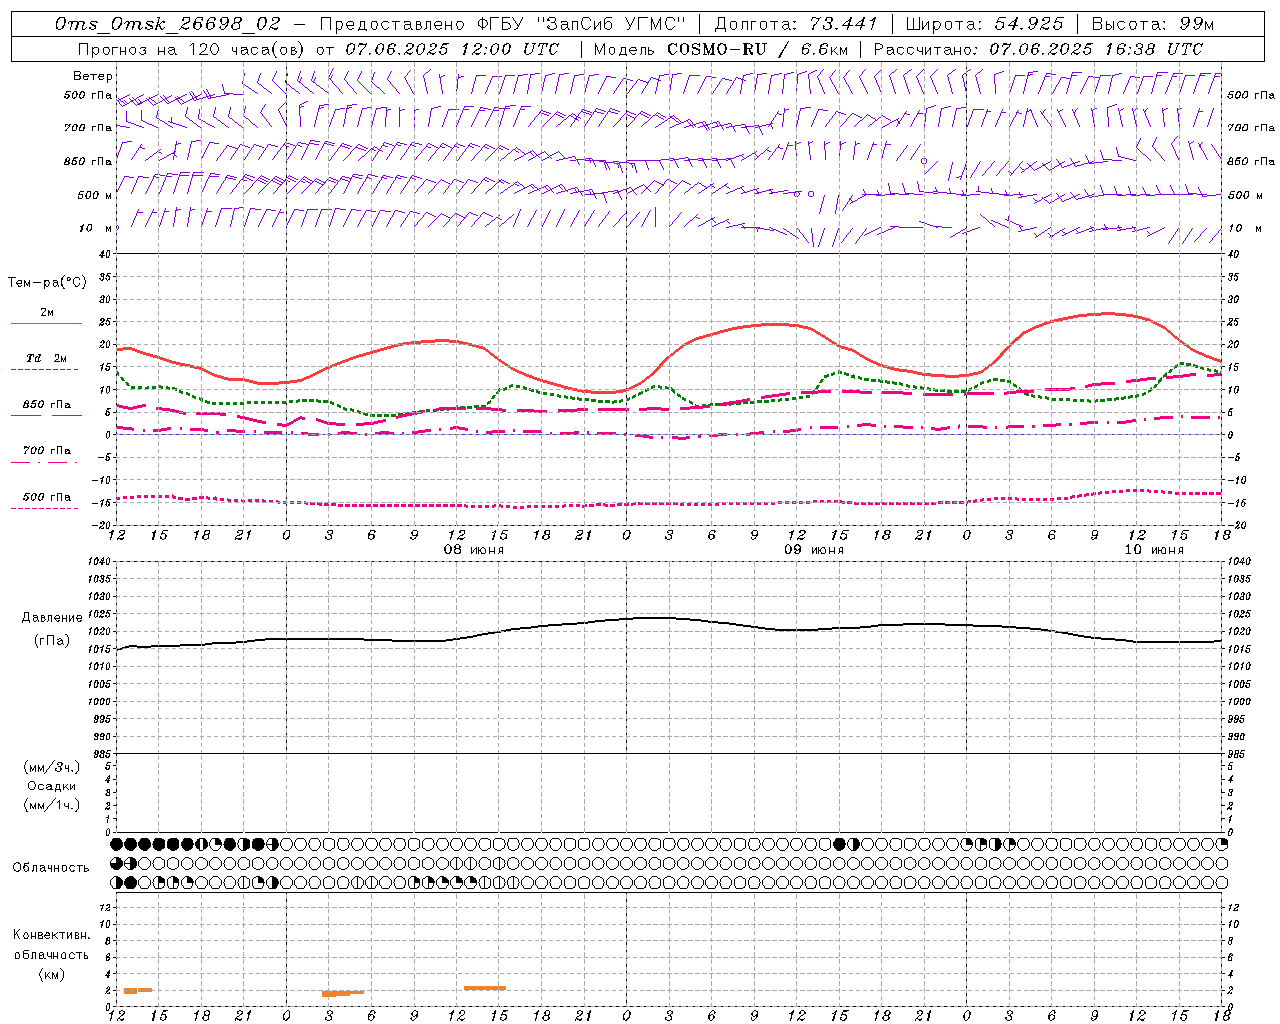The width and height of the screenshot is (1280, 1024).
Task: Select the Облачность cloudiness label
Action: 51,868
